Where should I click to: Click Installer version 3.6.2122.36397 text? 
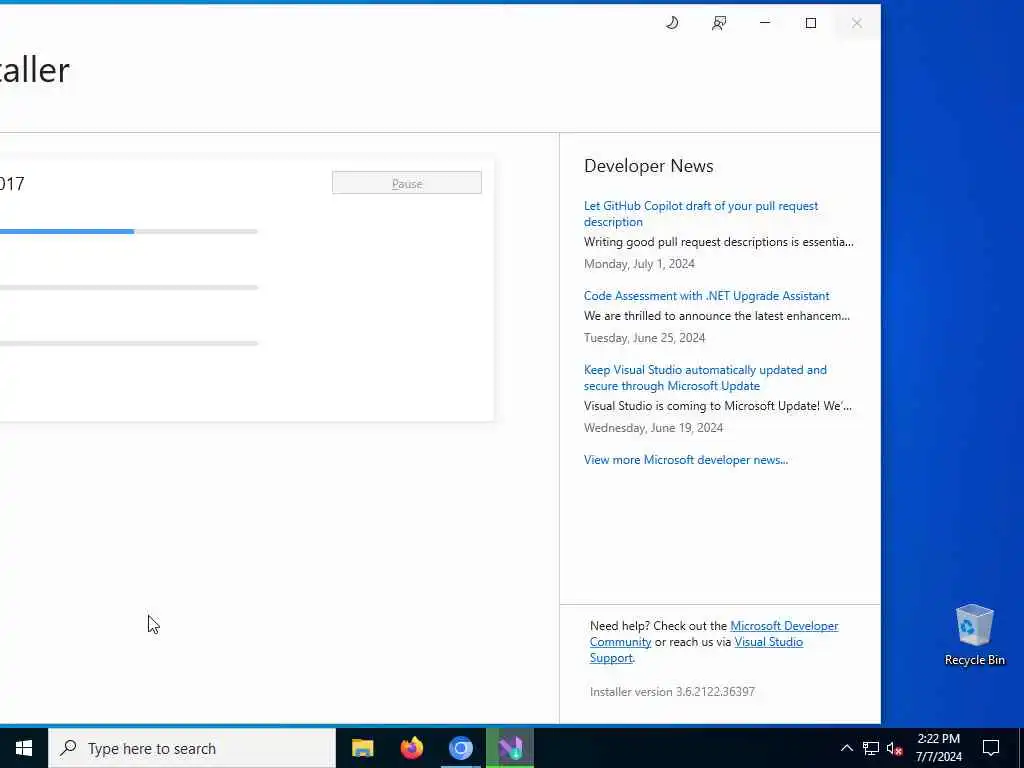click(672, 692)
